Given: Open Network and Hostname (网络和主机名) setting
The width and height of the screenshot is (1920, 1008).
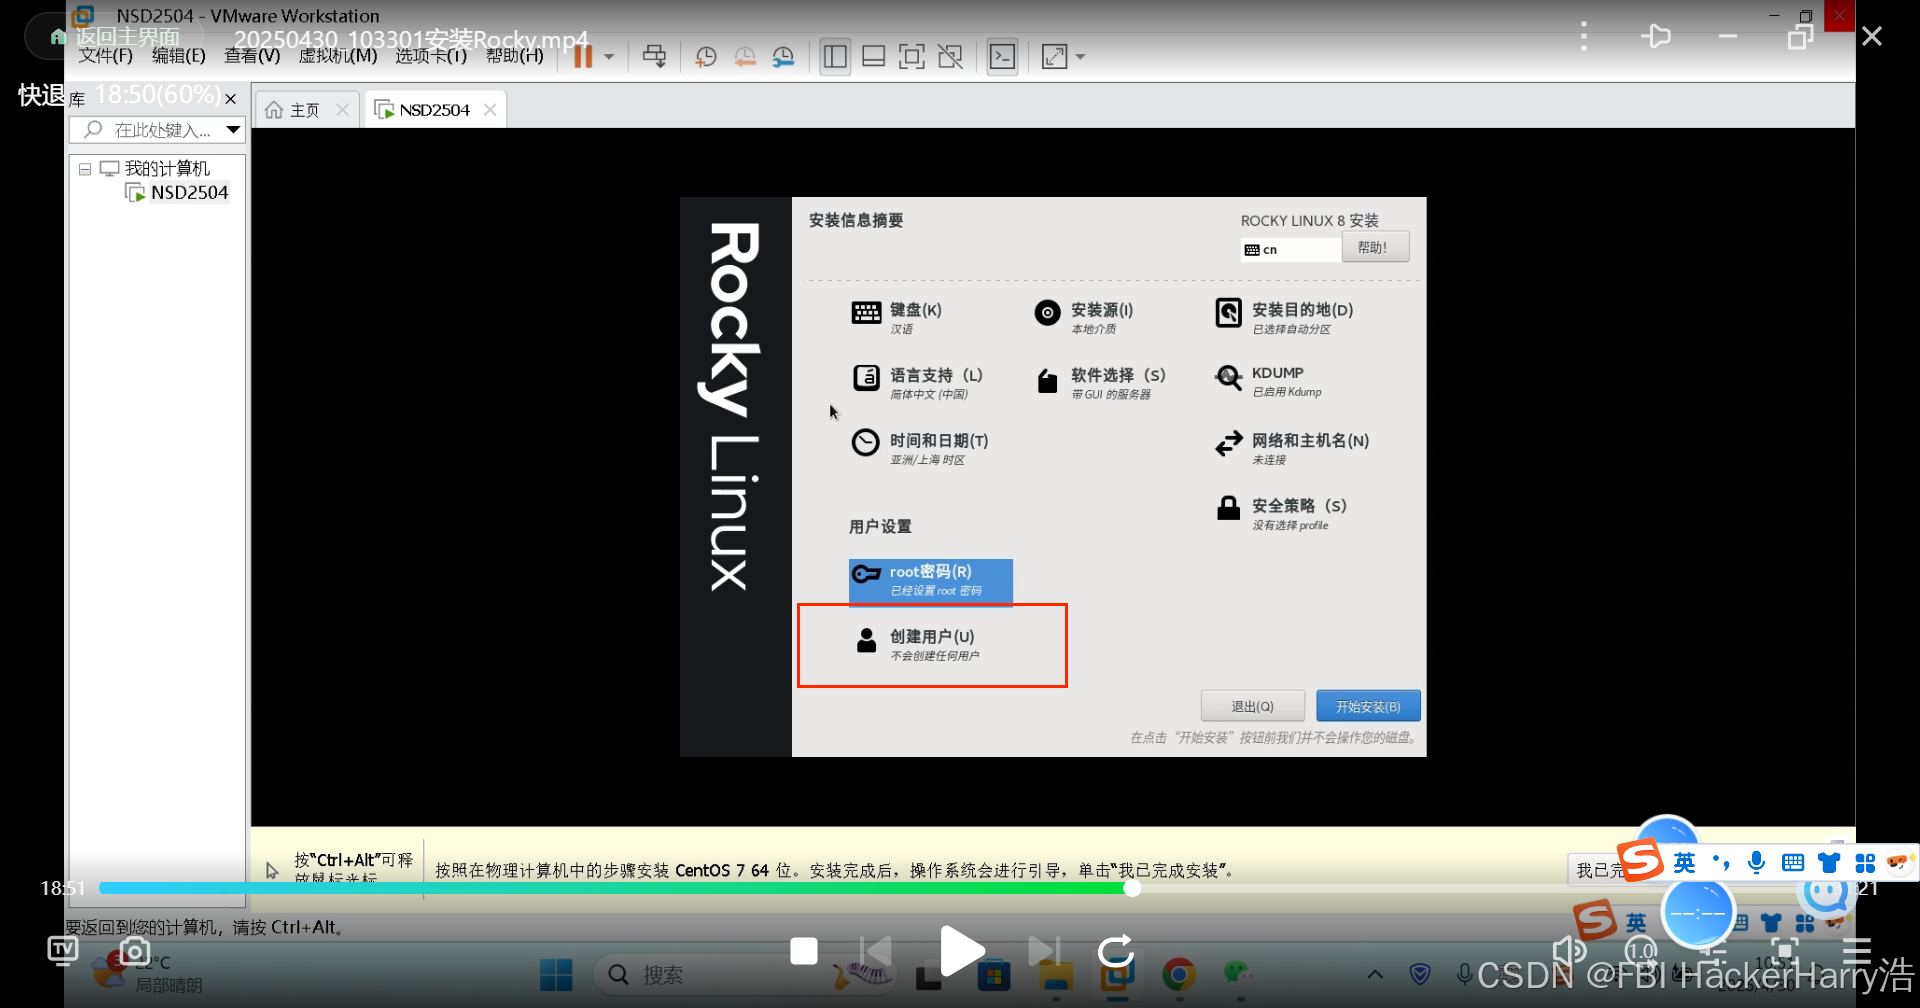Looking at the screenshot, I should tap(1291, 448).
